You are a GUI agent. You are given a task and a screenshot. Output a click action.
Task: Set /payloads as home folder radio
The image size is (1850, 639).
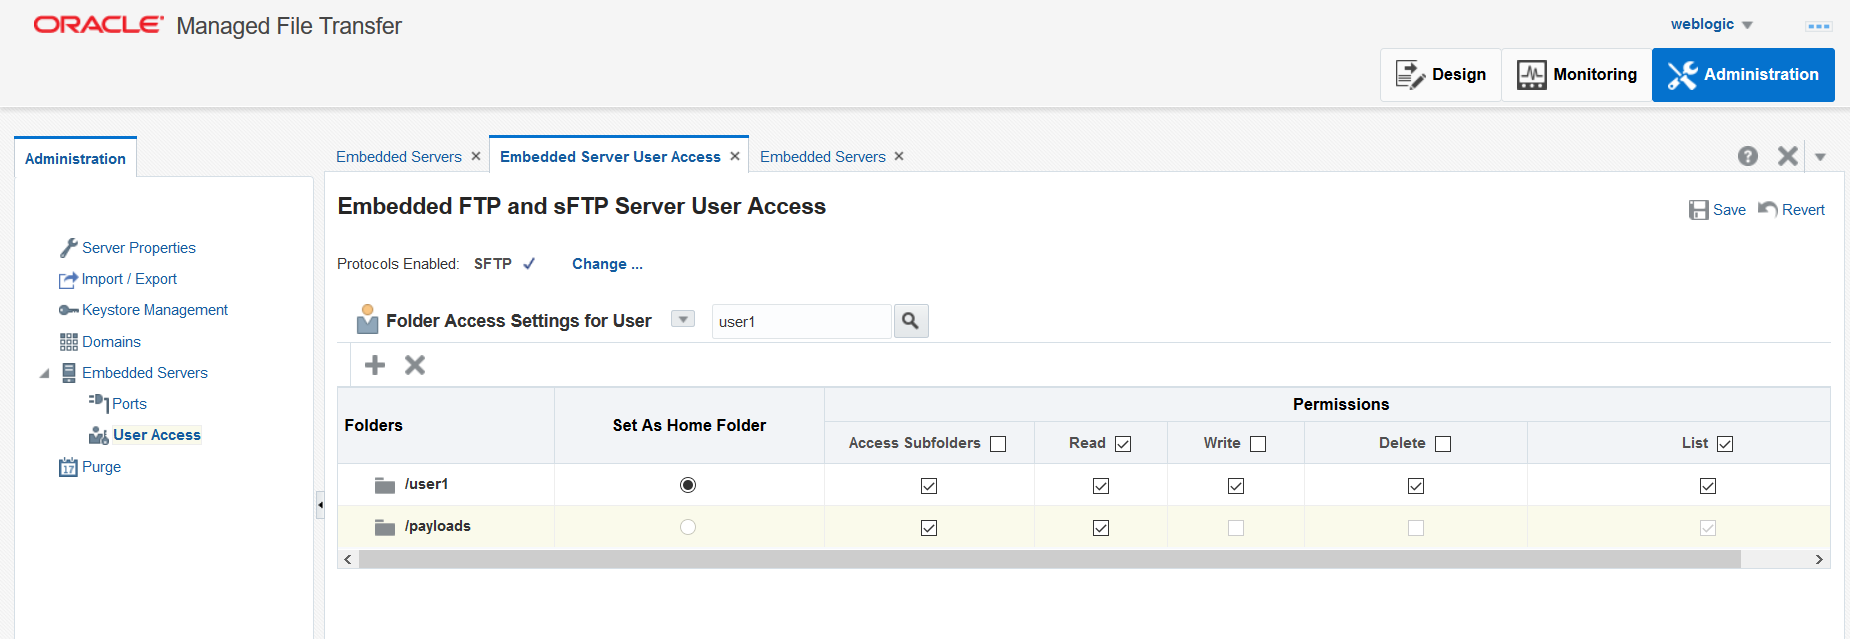[688, 527]
